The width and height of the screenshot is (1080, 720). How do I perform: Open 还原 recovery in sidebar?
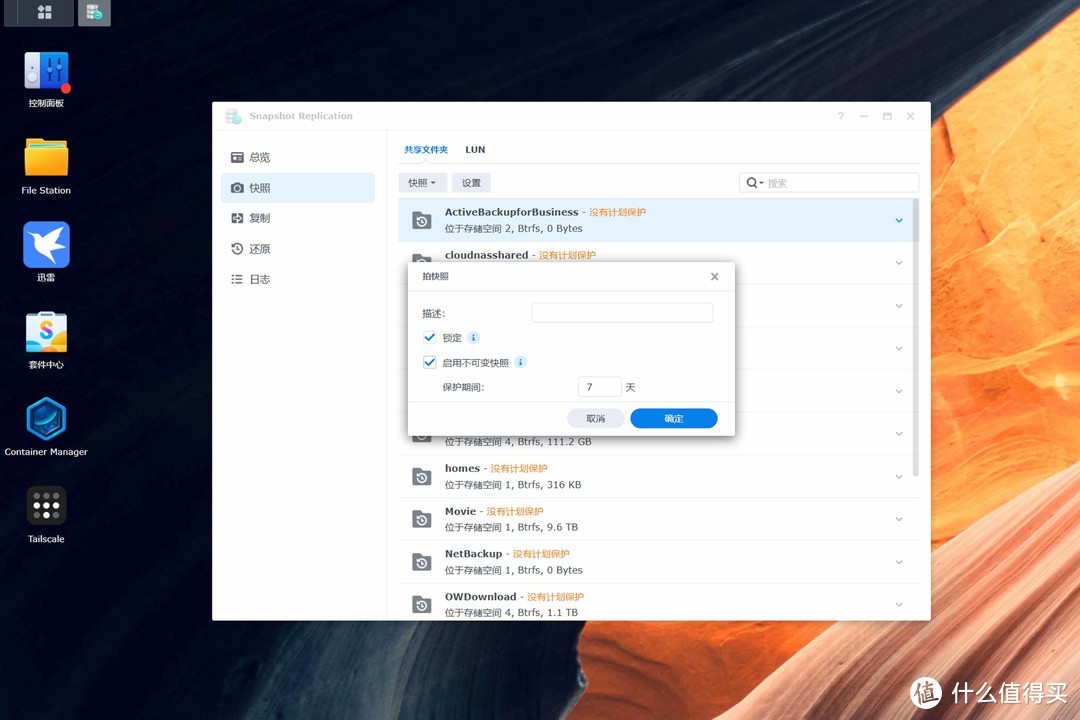pos(298,249)
